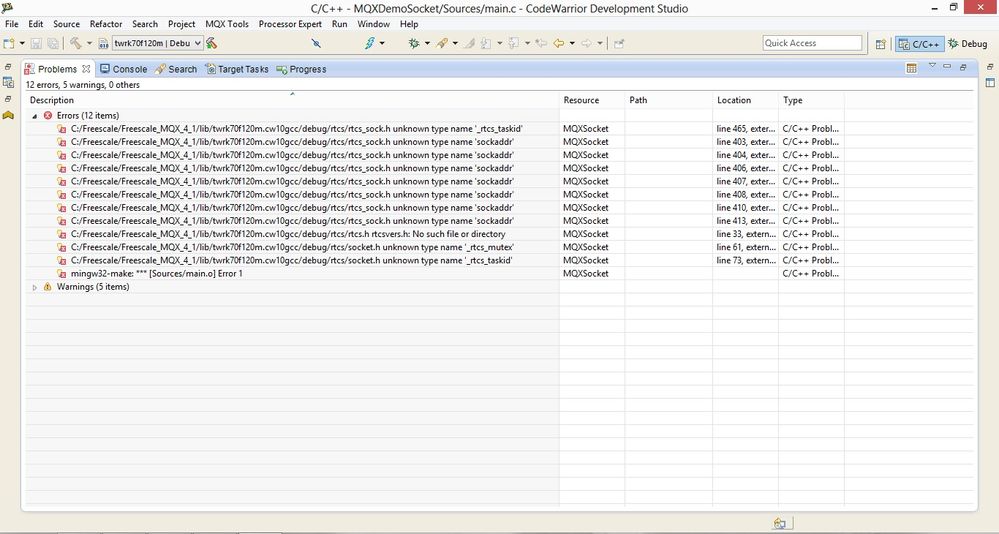Switch to the Console tab
This screenshot has width=999, height=534.
click(124, 69)
